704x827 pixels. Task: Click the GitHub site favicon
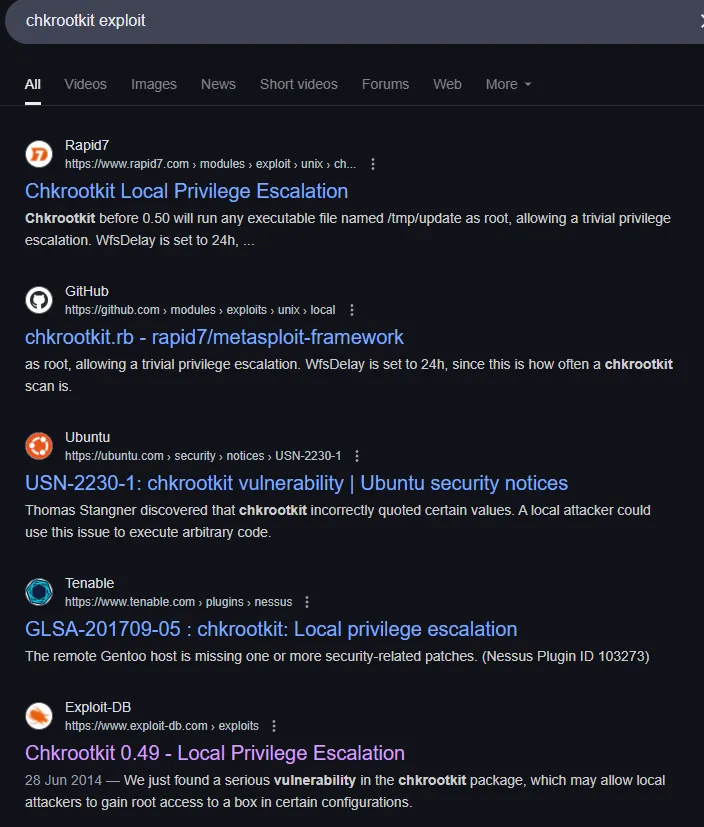39,300
